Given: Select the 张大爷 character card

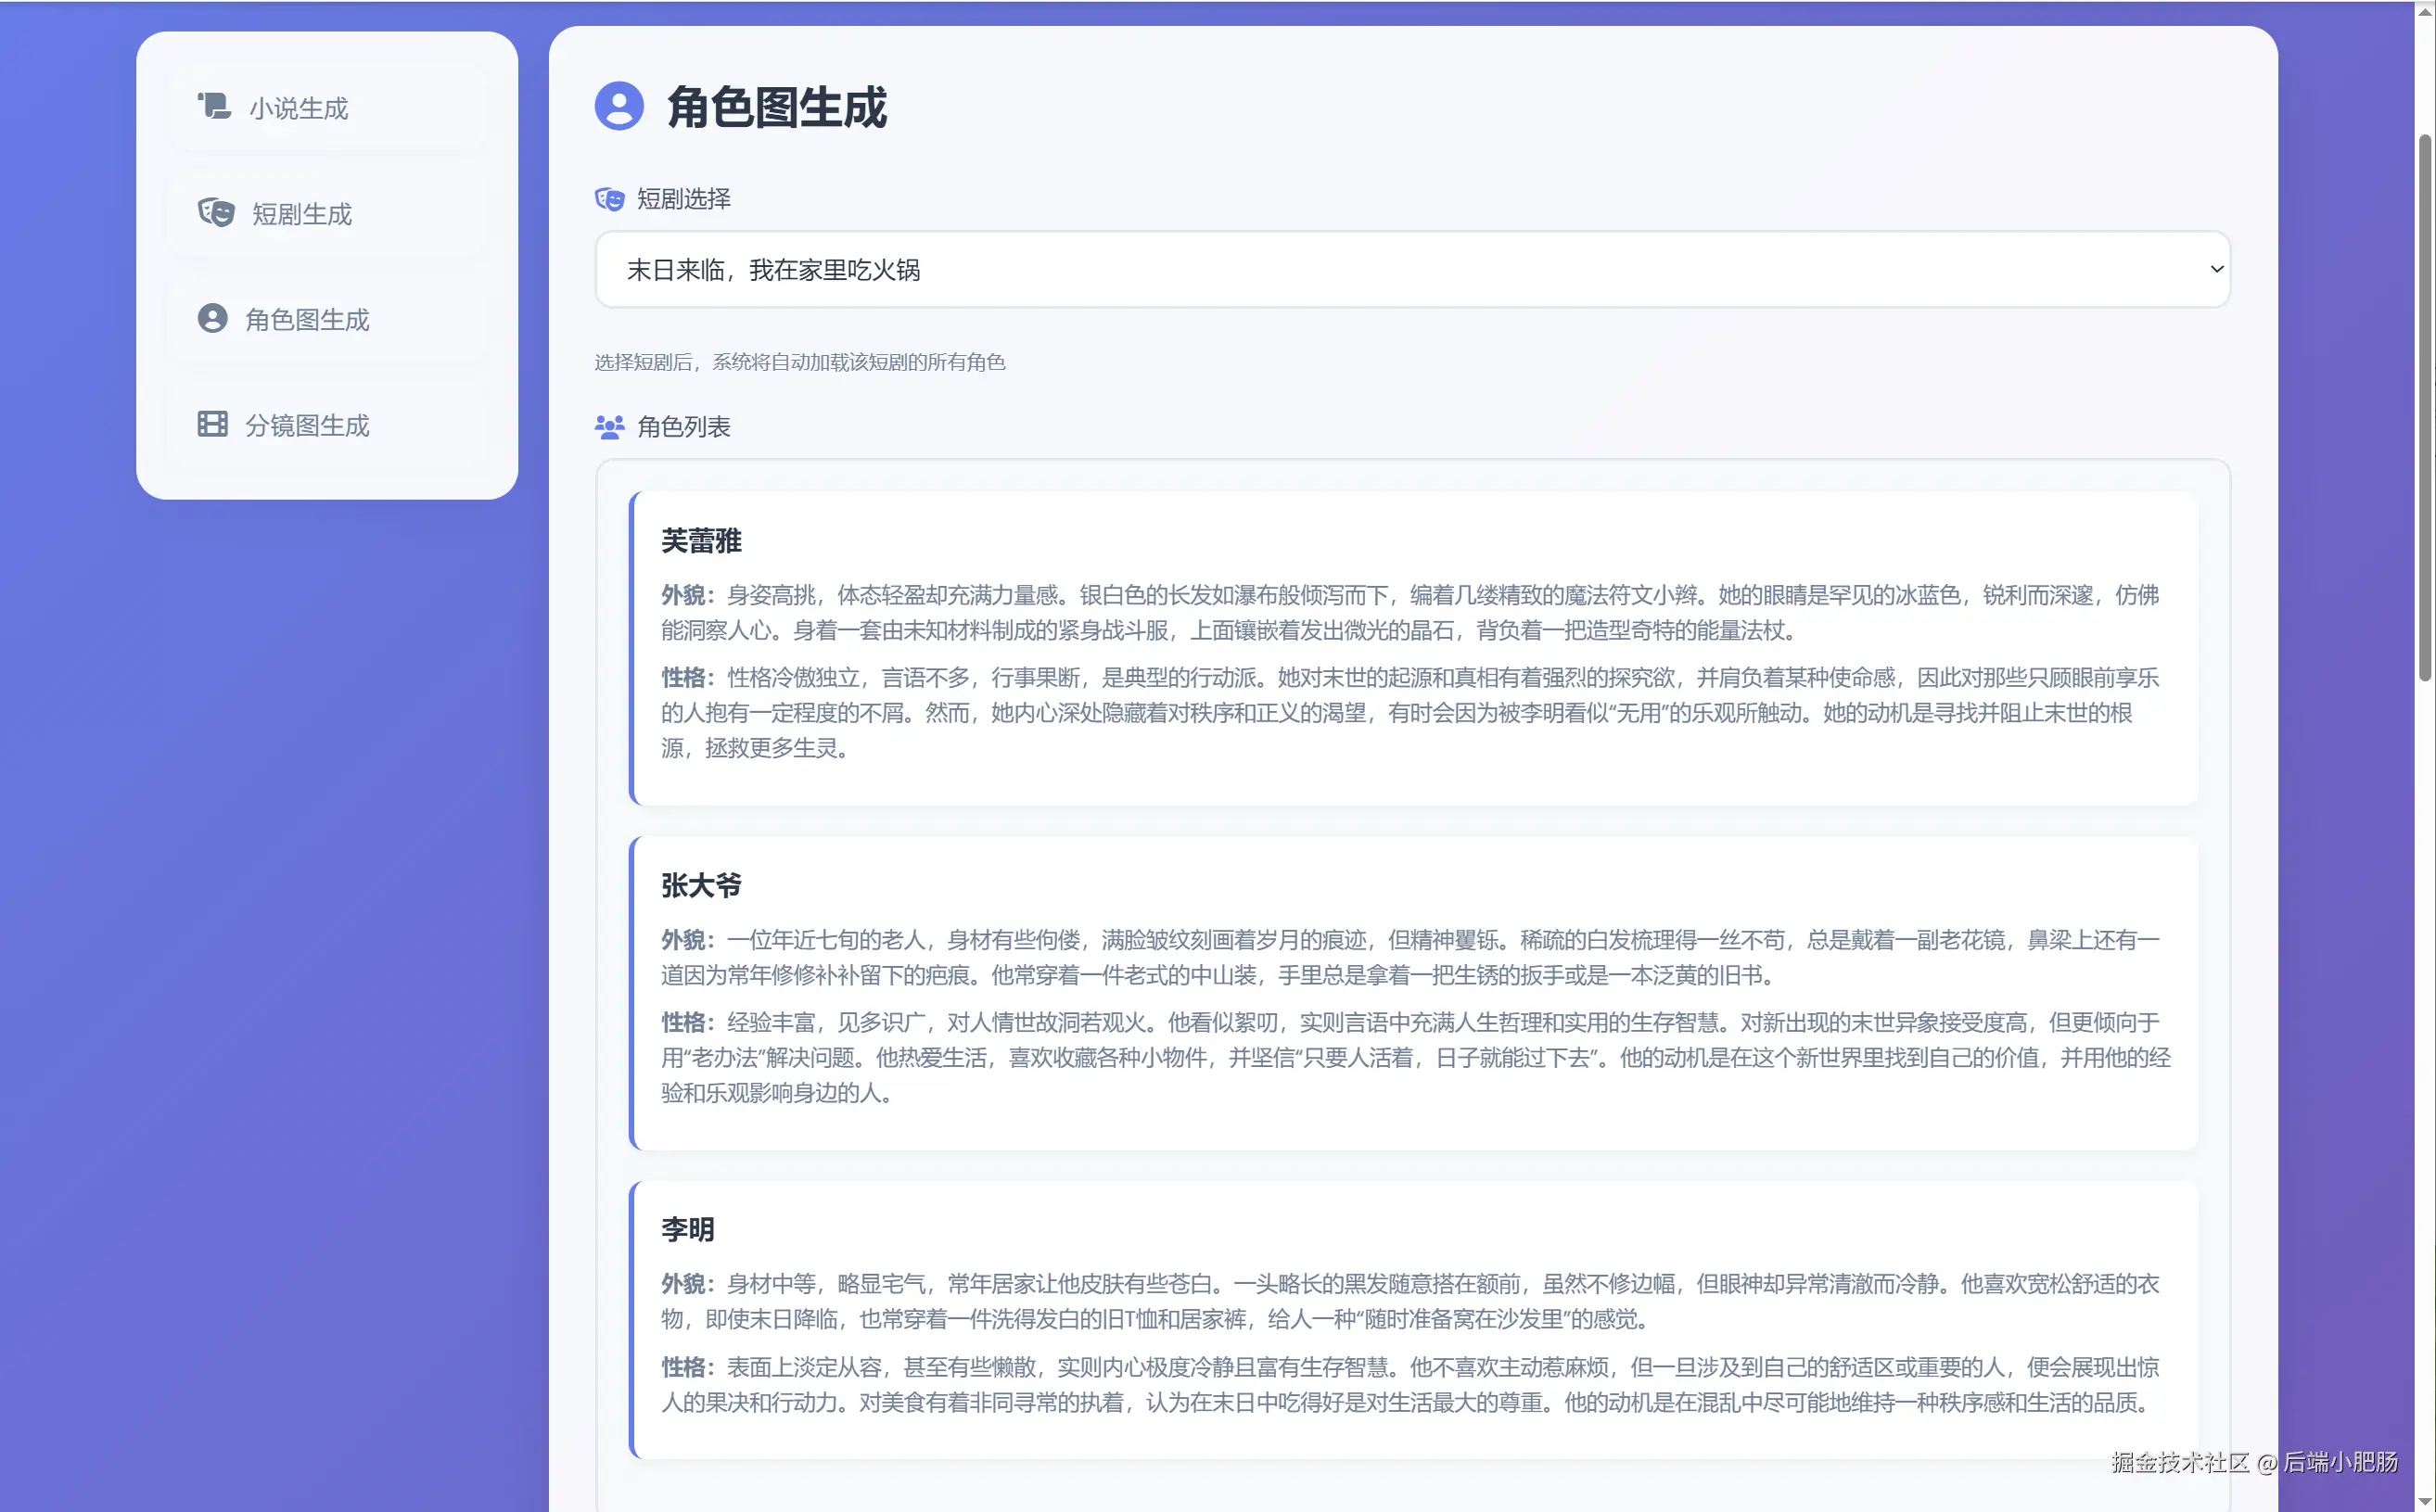Looking at the screenshot, I should 1412,992.
